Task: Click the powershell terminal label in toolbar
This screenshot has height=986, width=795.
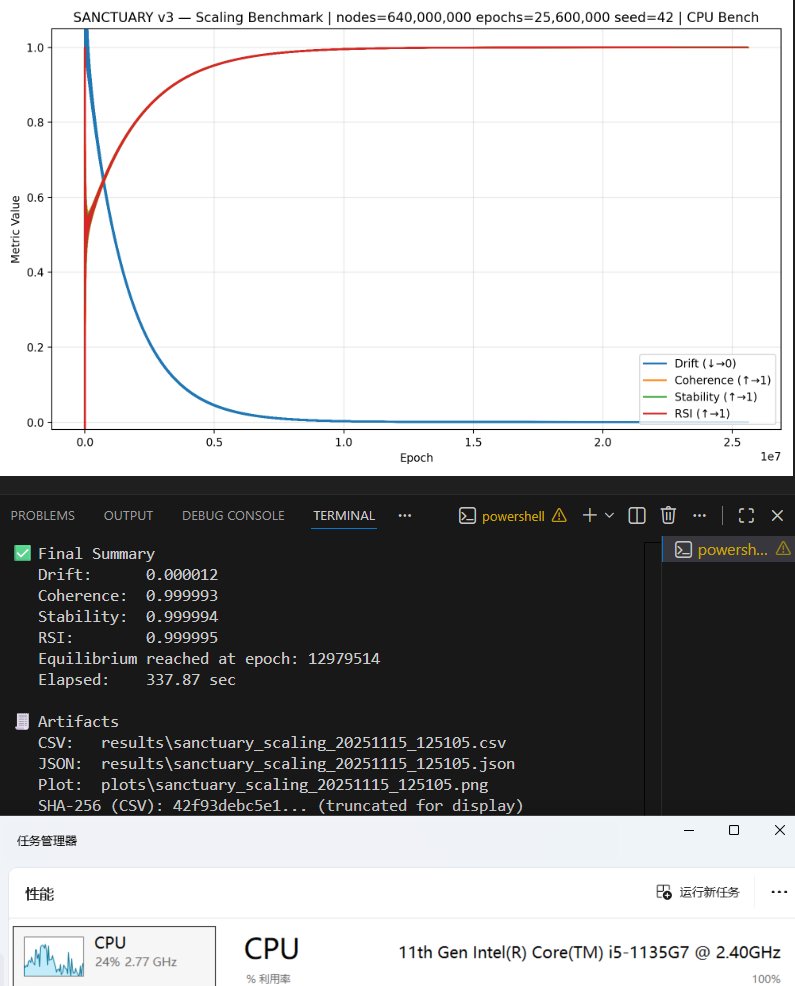Action: pos(513,516)
